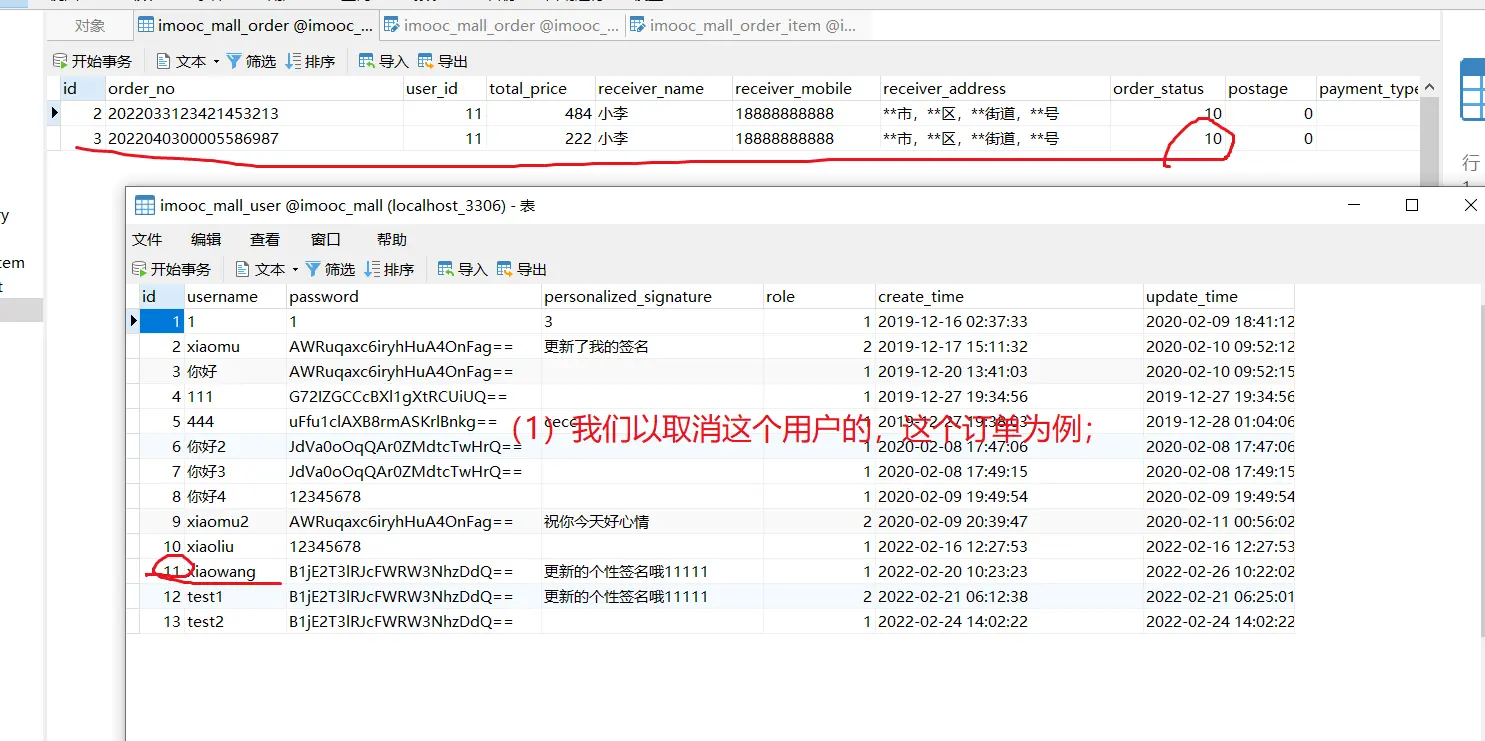The width and height of the screenshot is (1485, 741).
Task: Start a transaction in the imooc_mall_order window
Action: tap(92, 61)
